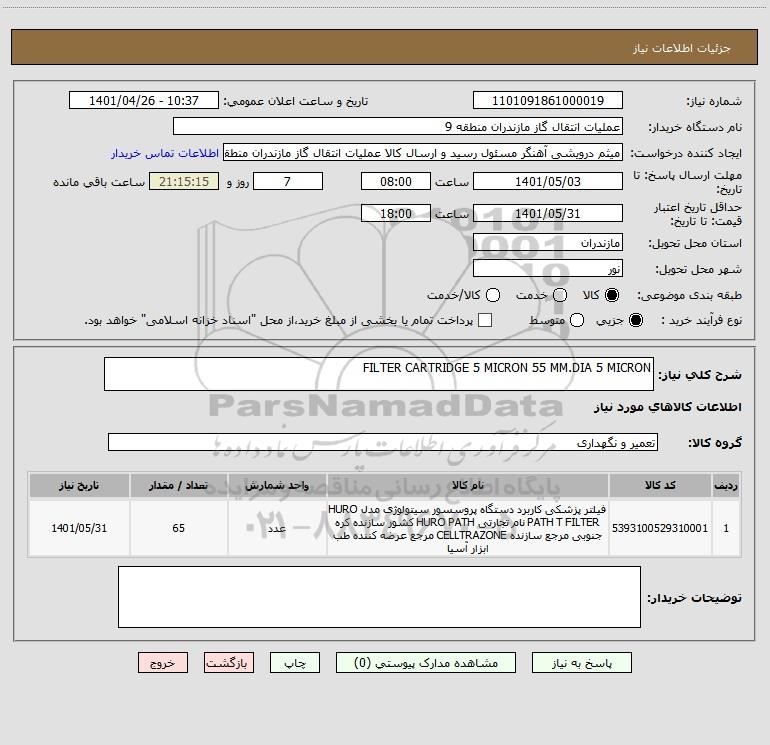Click the row number 1 cell
The image size is (770, 745).
[726, 528]
